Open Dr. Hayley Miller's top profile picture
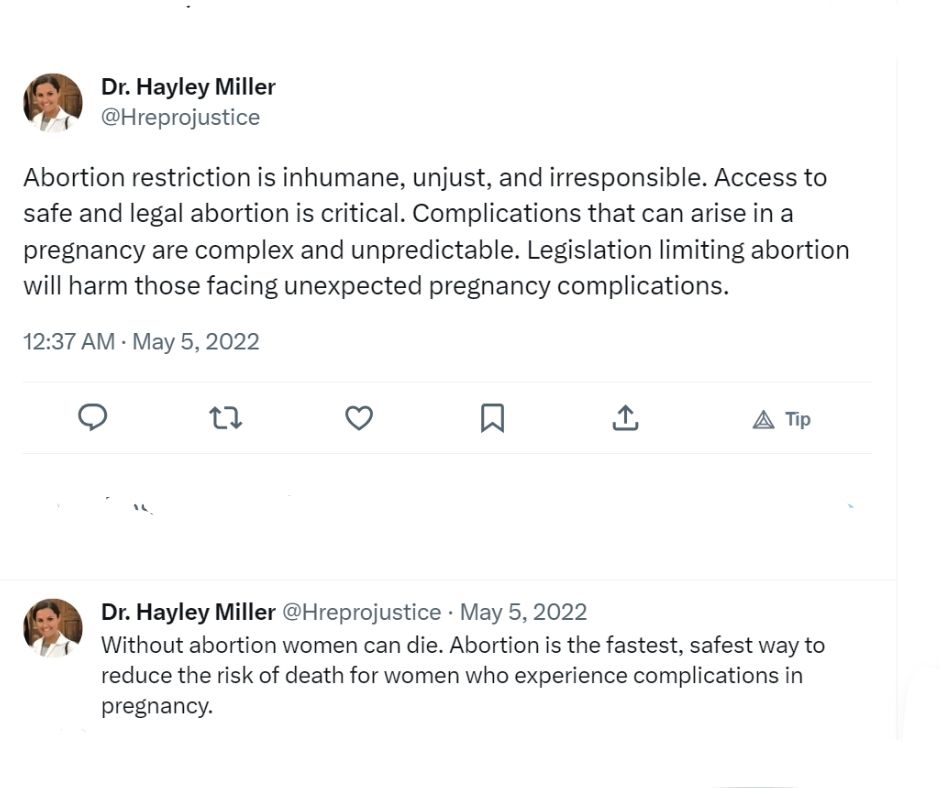Viewport: 940px width, 788px height. pos(53,103)
